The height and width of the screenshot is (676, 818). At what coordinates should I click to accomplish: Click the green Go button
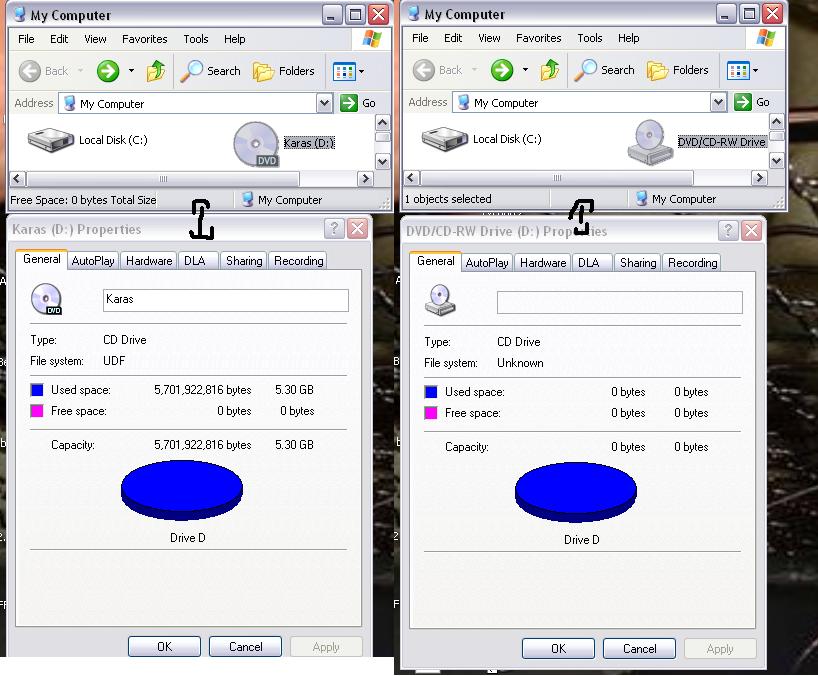(x=348, y=103)
